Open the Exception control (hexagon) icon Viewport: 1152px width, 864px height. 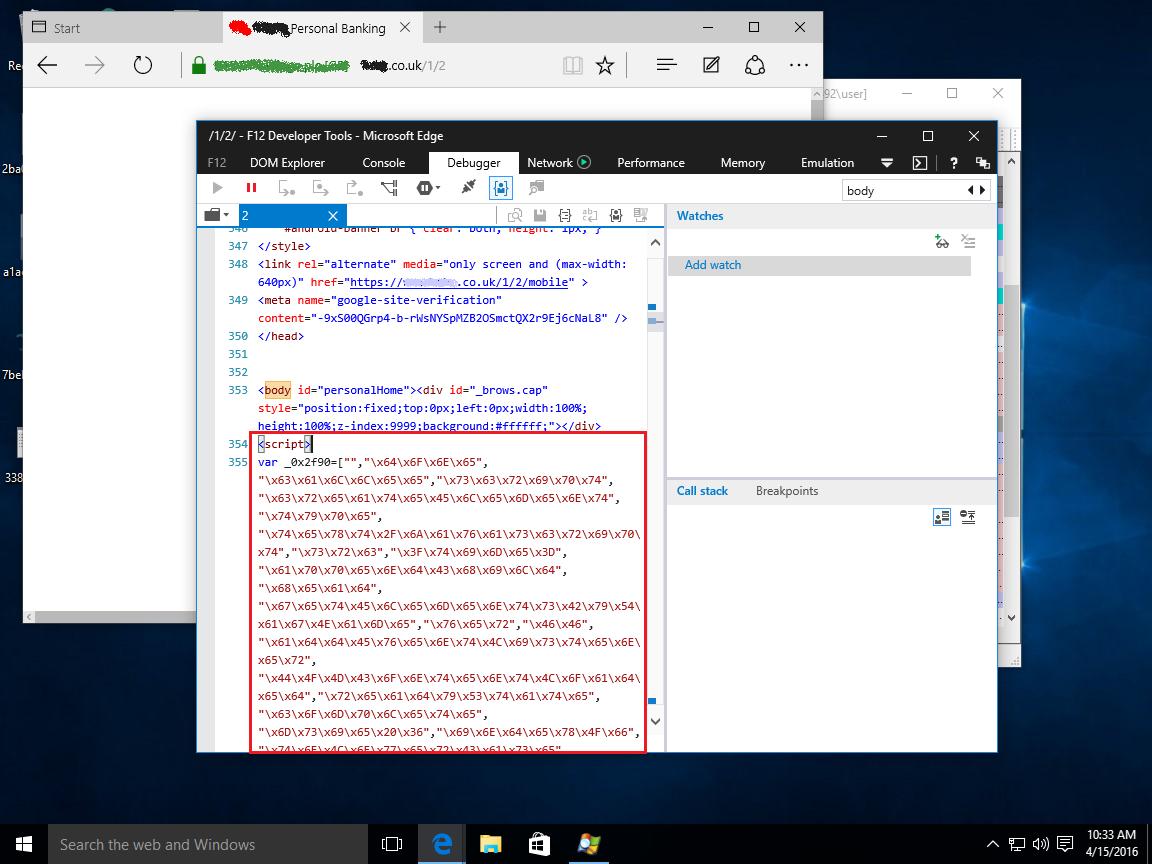[x=426, y=187]
